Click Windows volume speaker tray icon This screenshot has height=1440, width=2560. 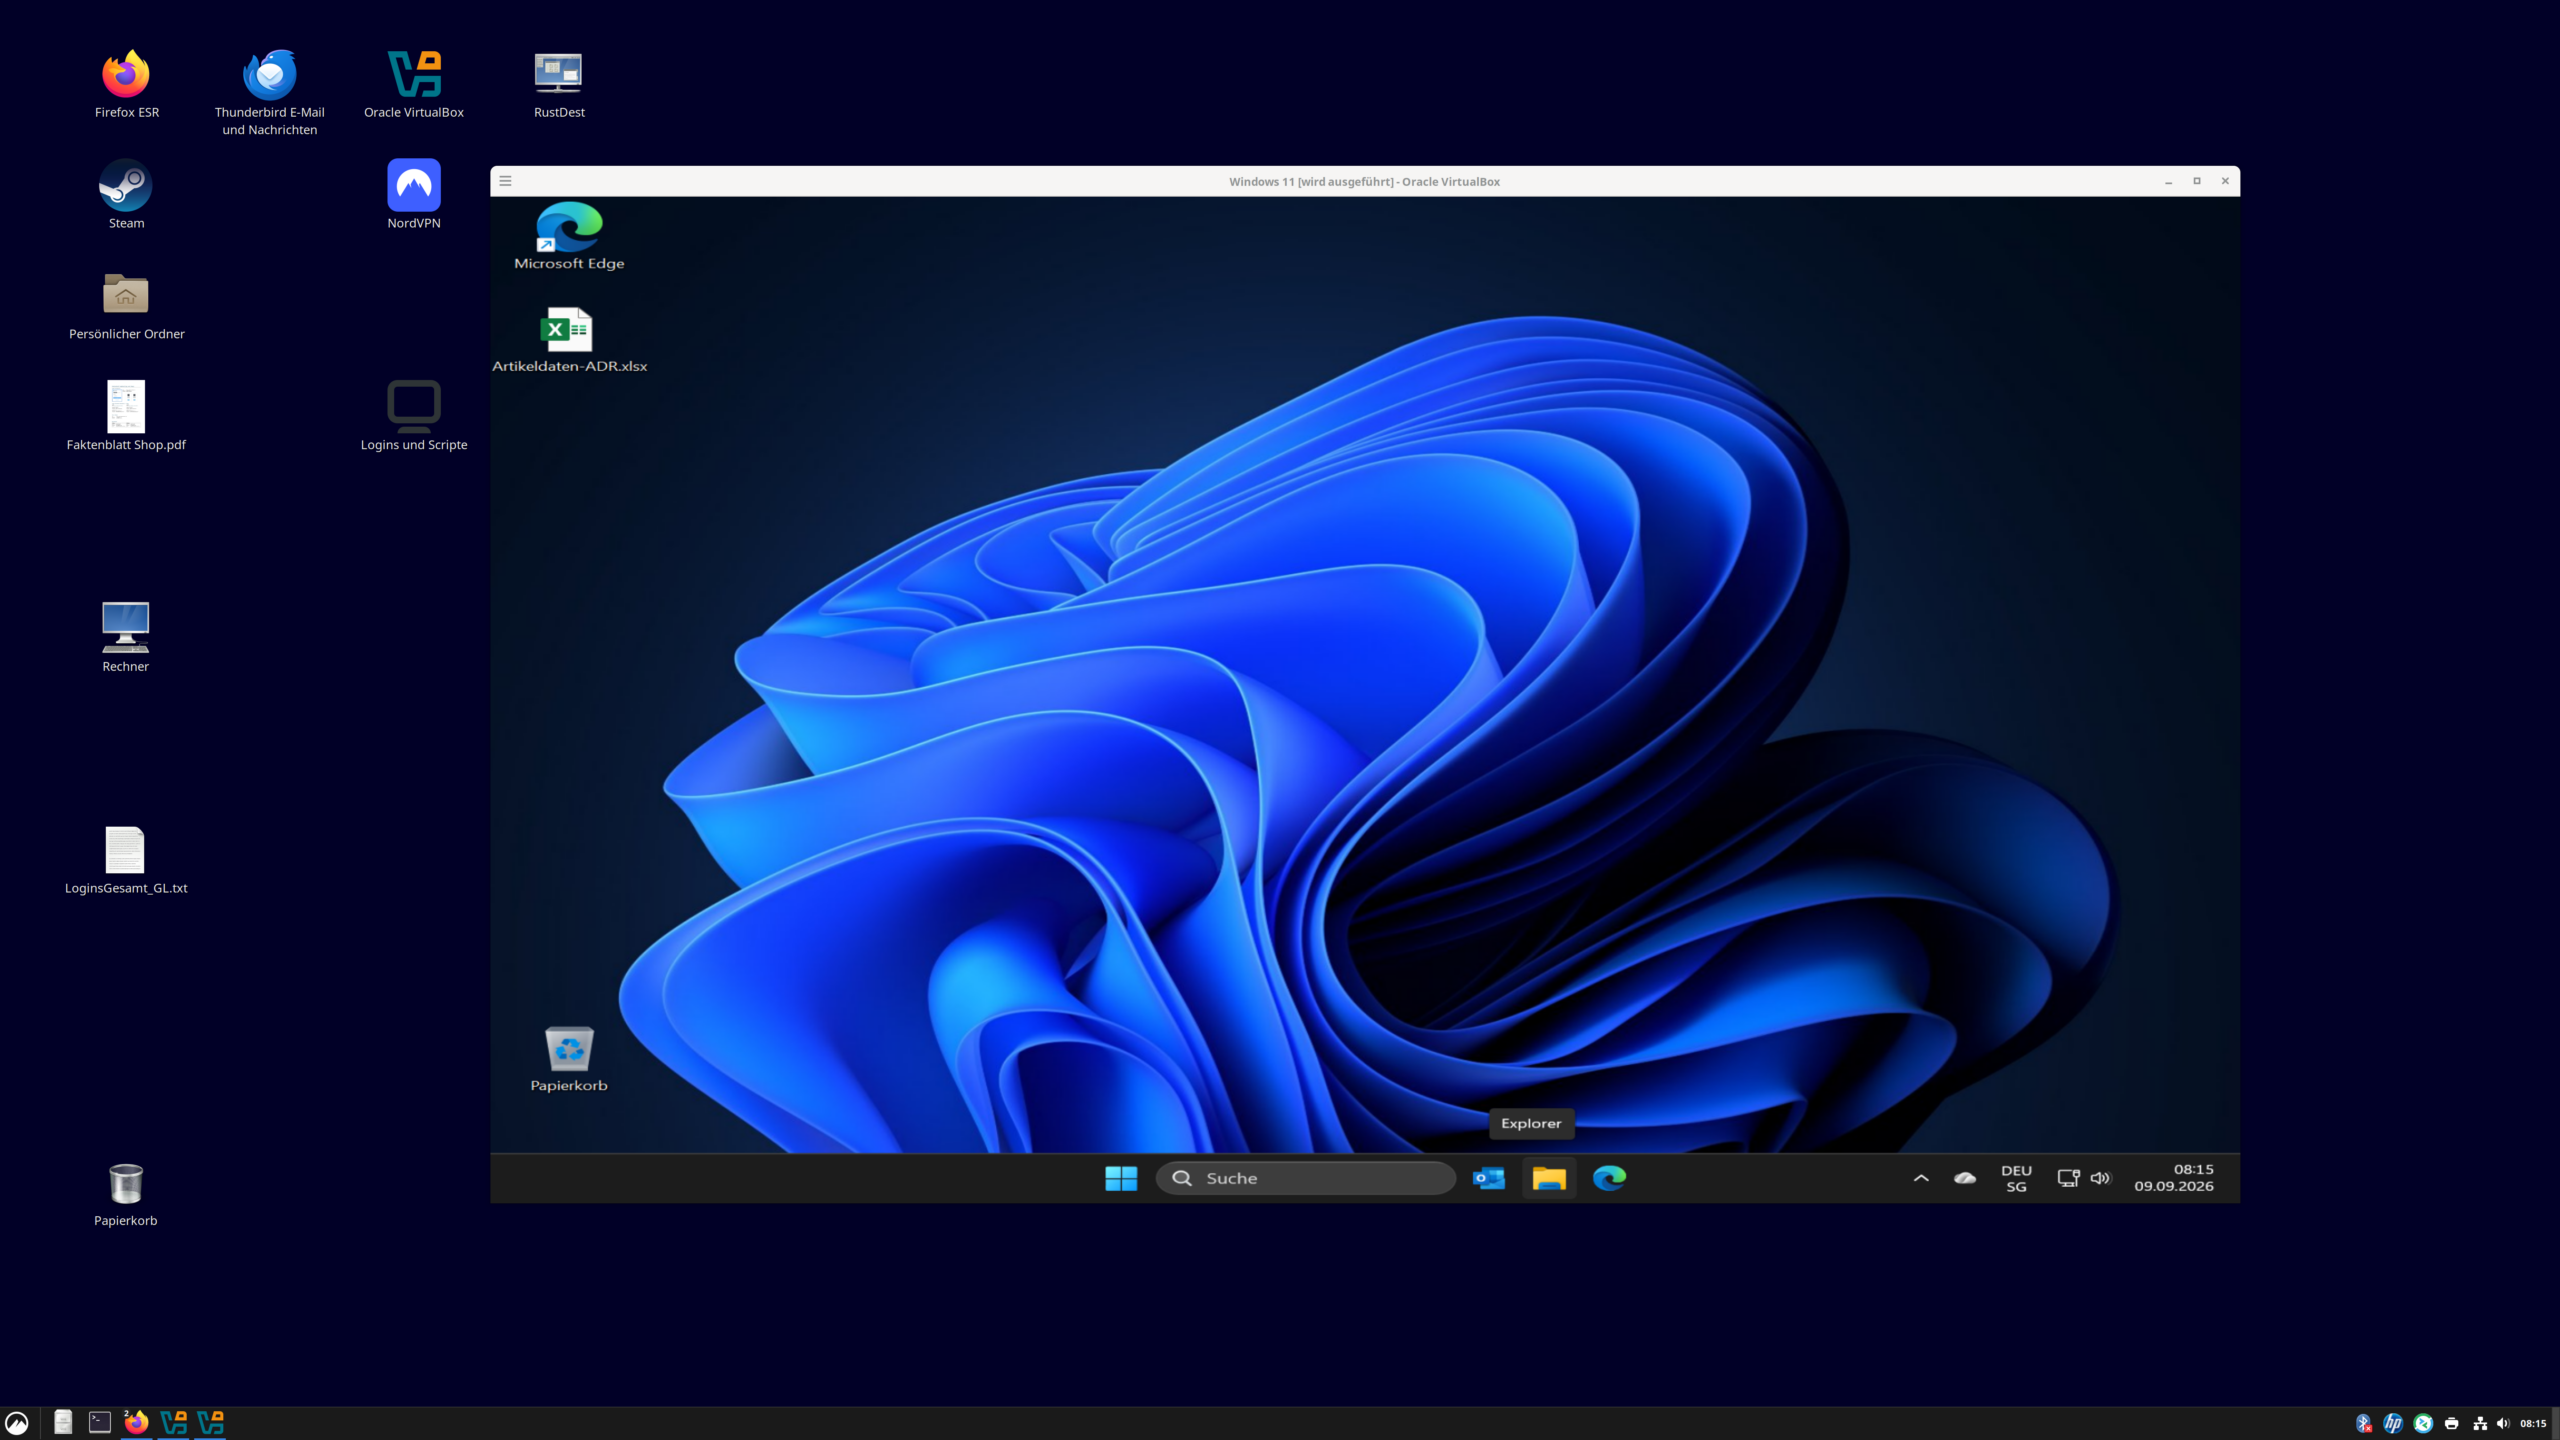click(x=2100, y=1178)
